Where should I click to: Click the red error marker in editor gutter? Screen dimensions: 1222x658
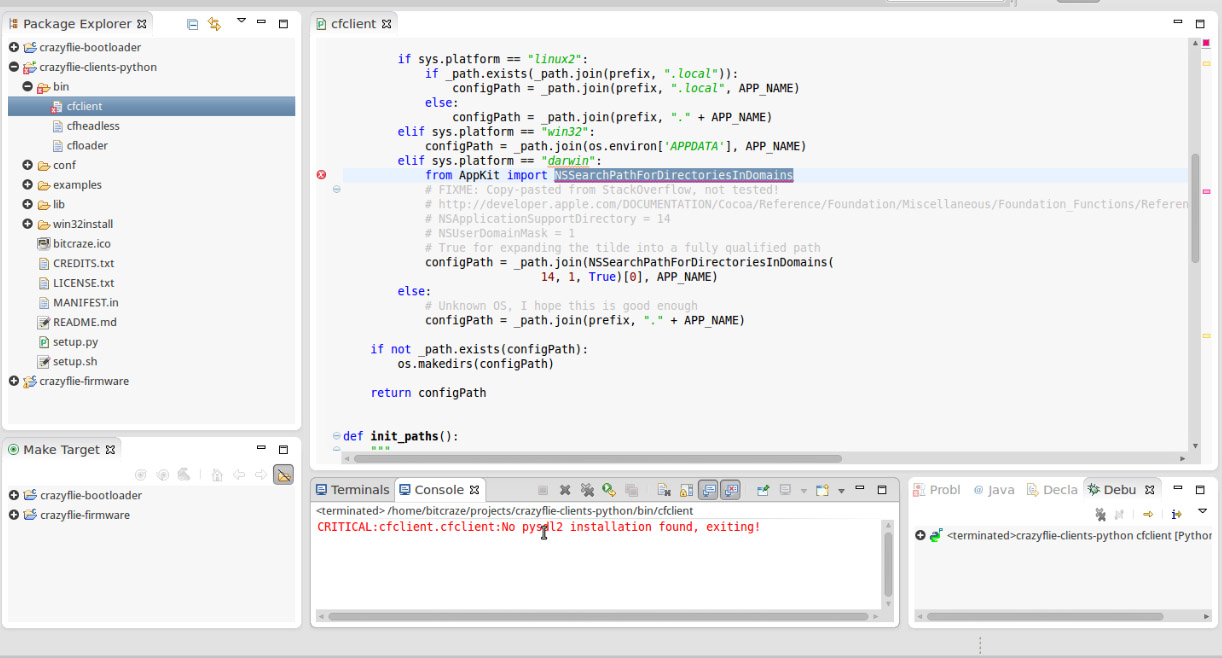tap(321, 175)
